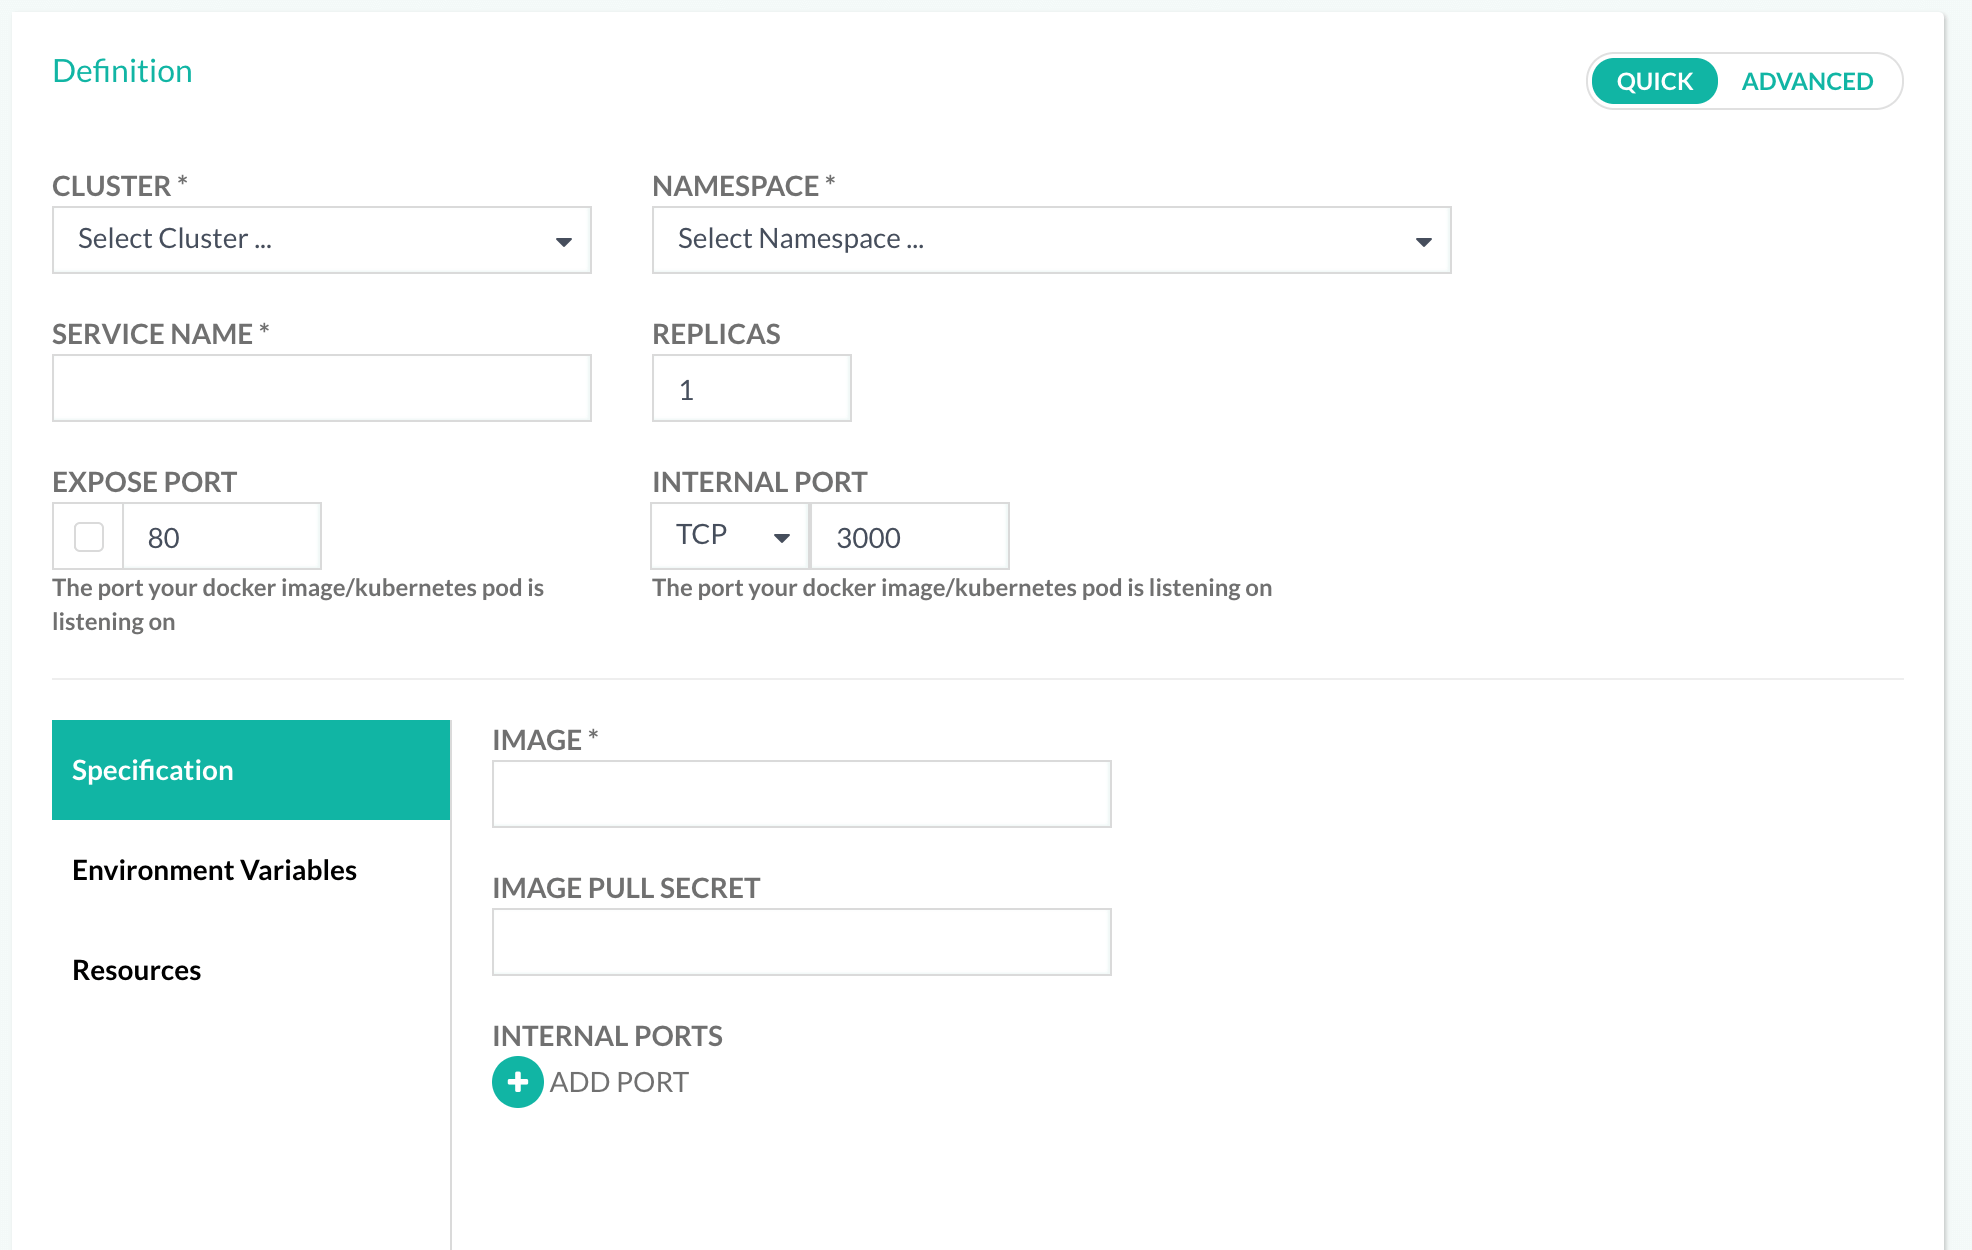
Task: Open the Environment Variables tab
Action: [214, 870]
